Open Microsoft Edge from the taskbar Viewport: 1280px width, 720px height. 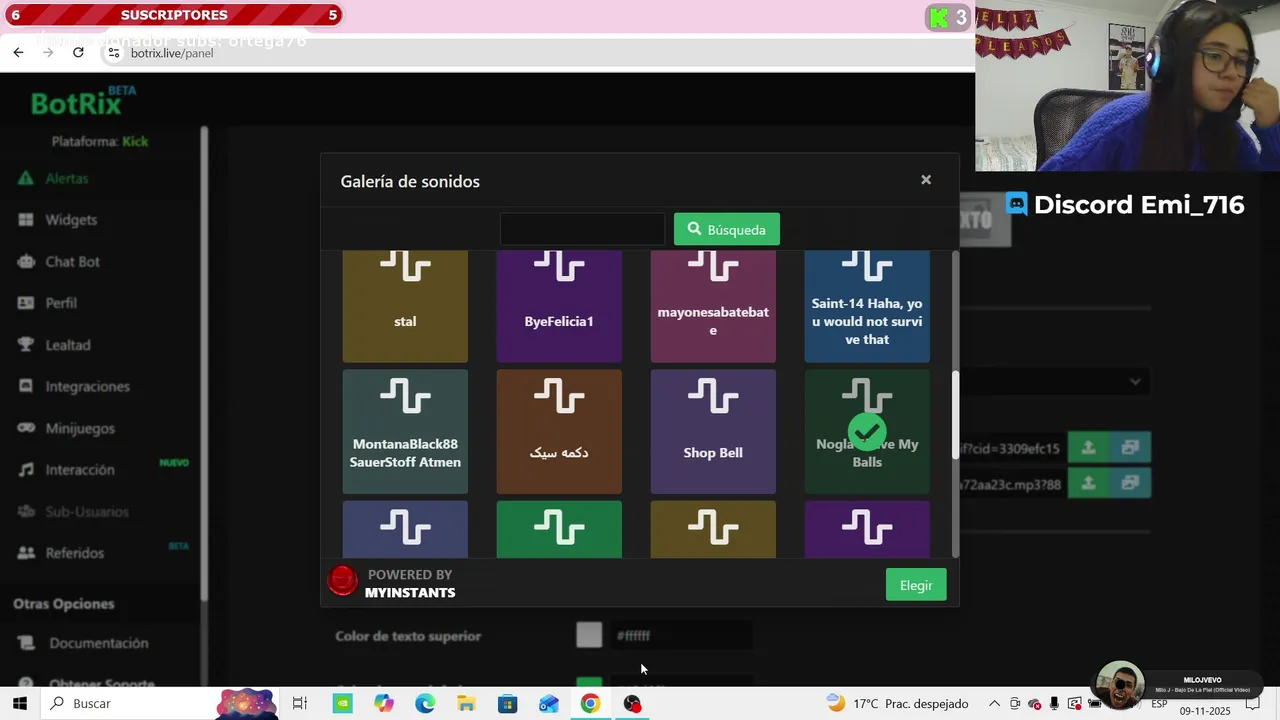coord(425,704)
